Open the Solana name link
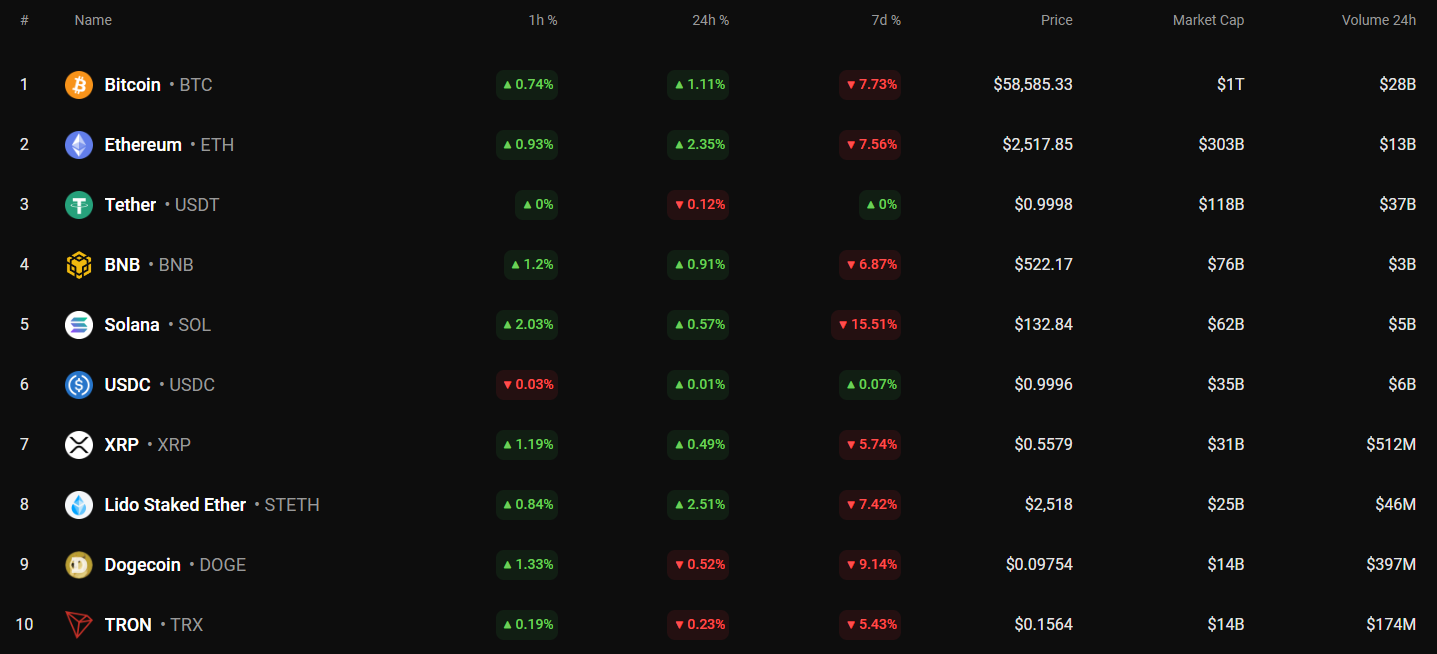This screenshot has height=654, width=1437. [x=132, y=325]
